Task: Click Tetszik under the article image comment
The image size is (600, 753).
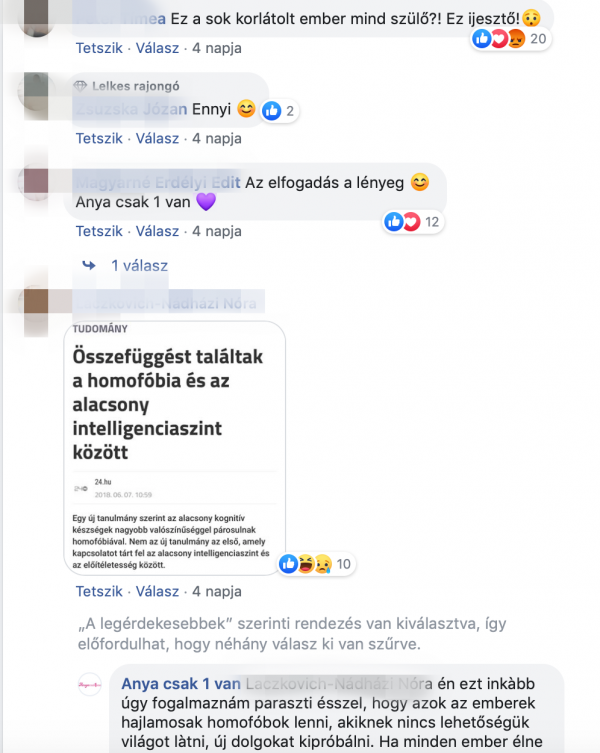Action: (x=99, y=591)
